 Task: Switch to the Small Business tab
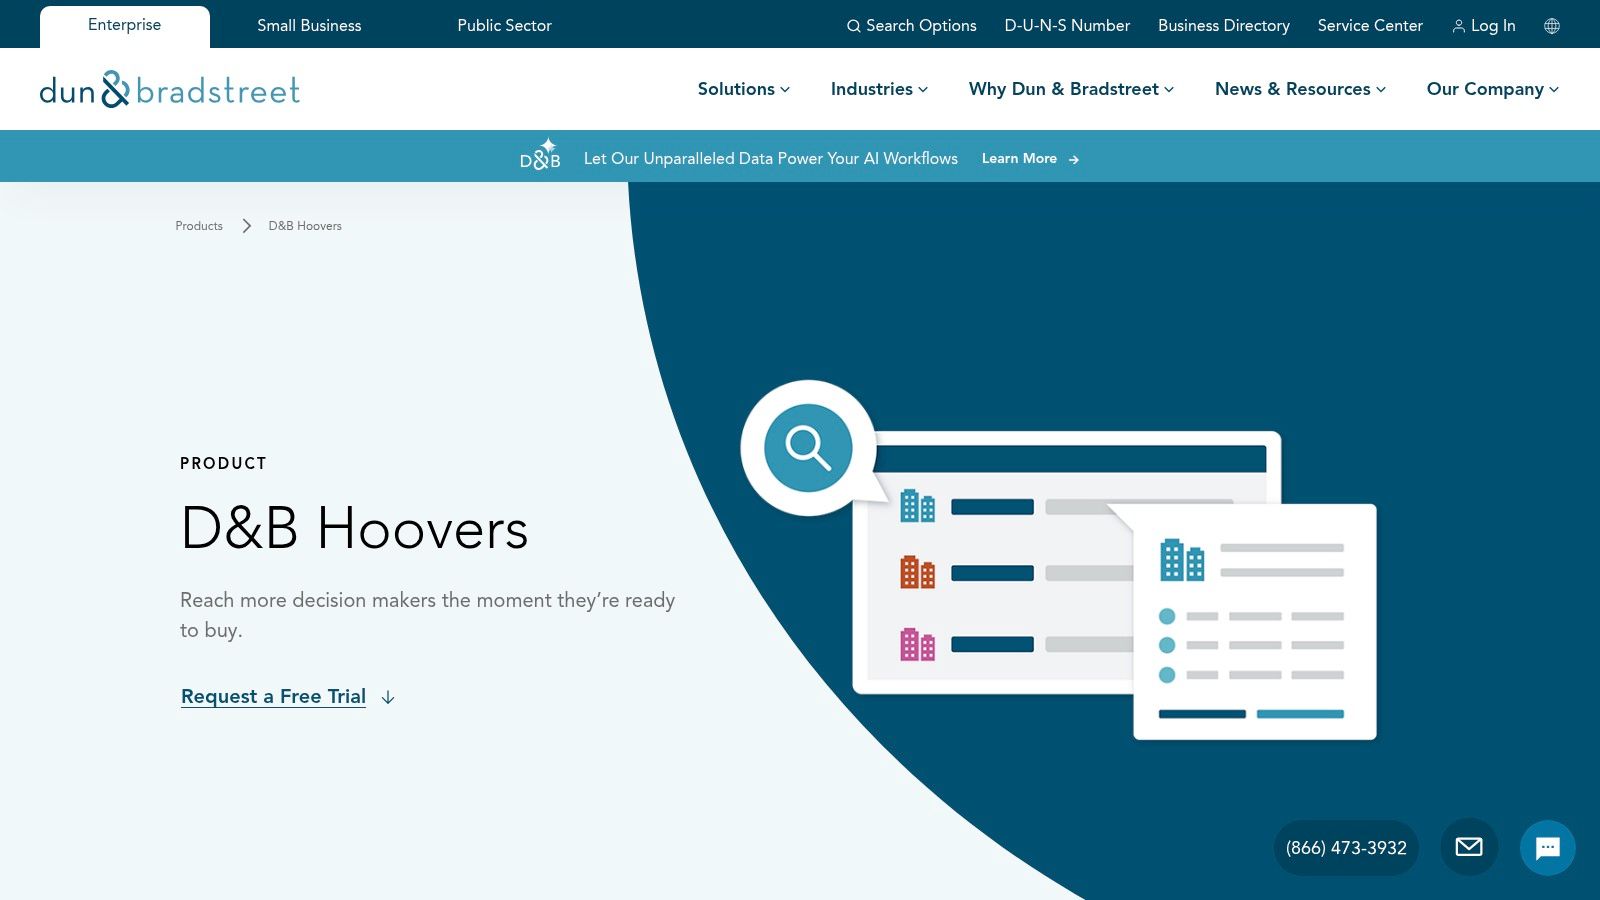309,26
